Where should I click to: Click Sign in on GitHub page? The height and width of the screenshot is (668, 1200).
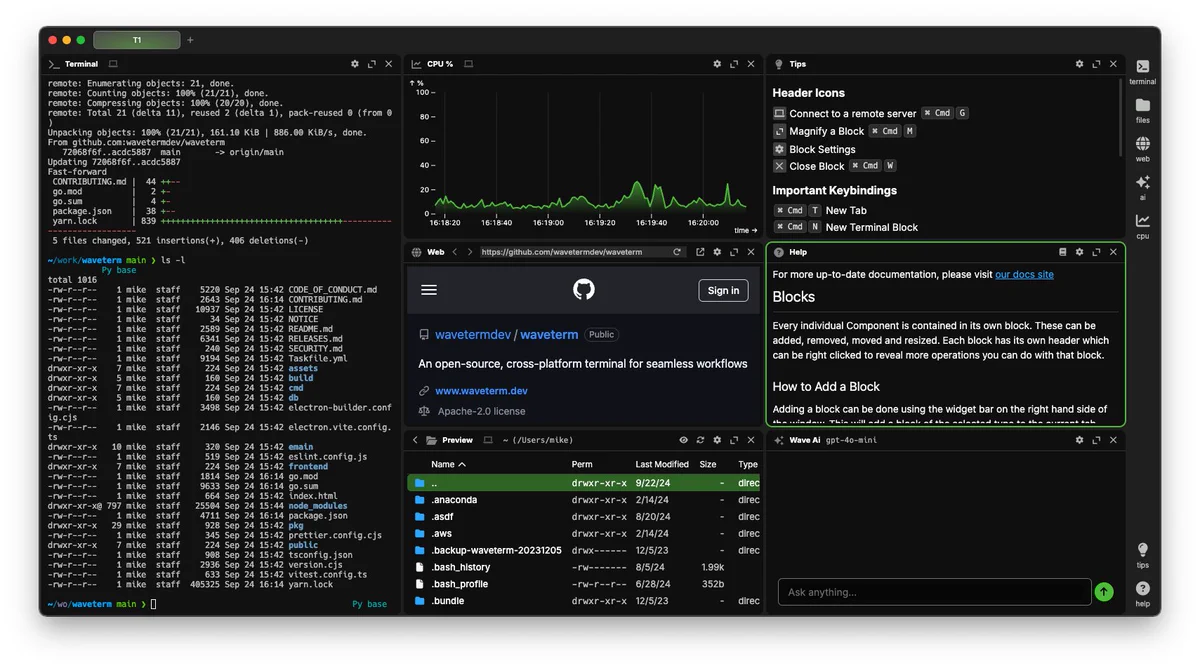click(723, 291)
